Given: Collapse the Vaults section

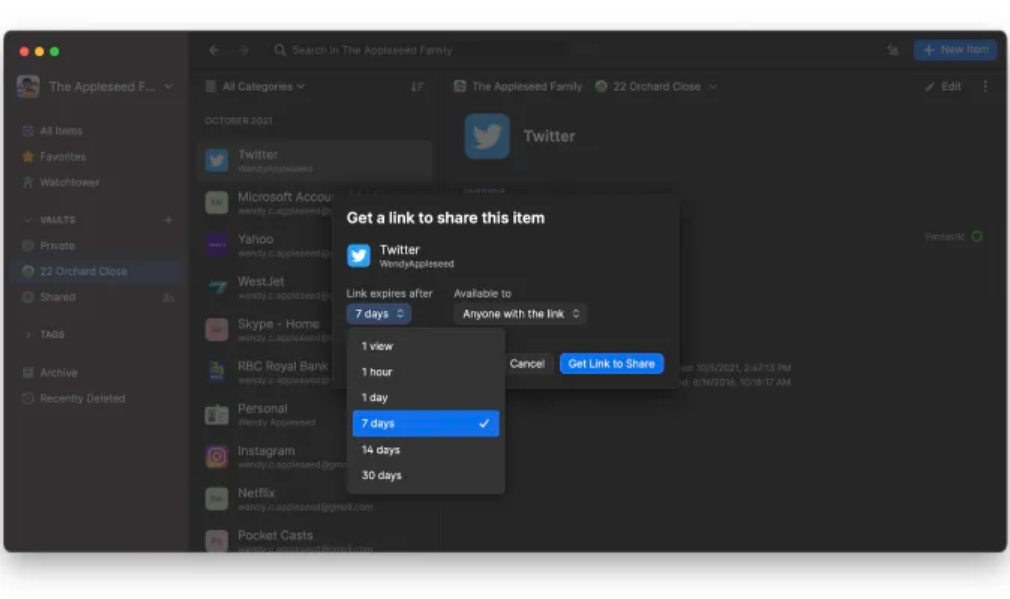Looking at the screenshot, I should [x=28, y=220].
